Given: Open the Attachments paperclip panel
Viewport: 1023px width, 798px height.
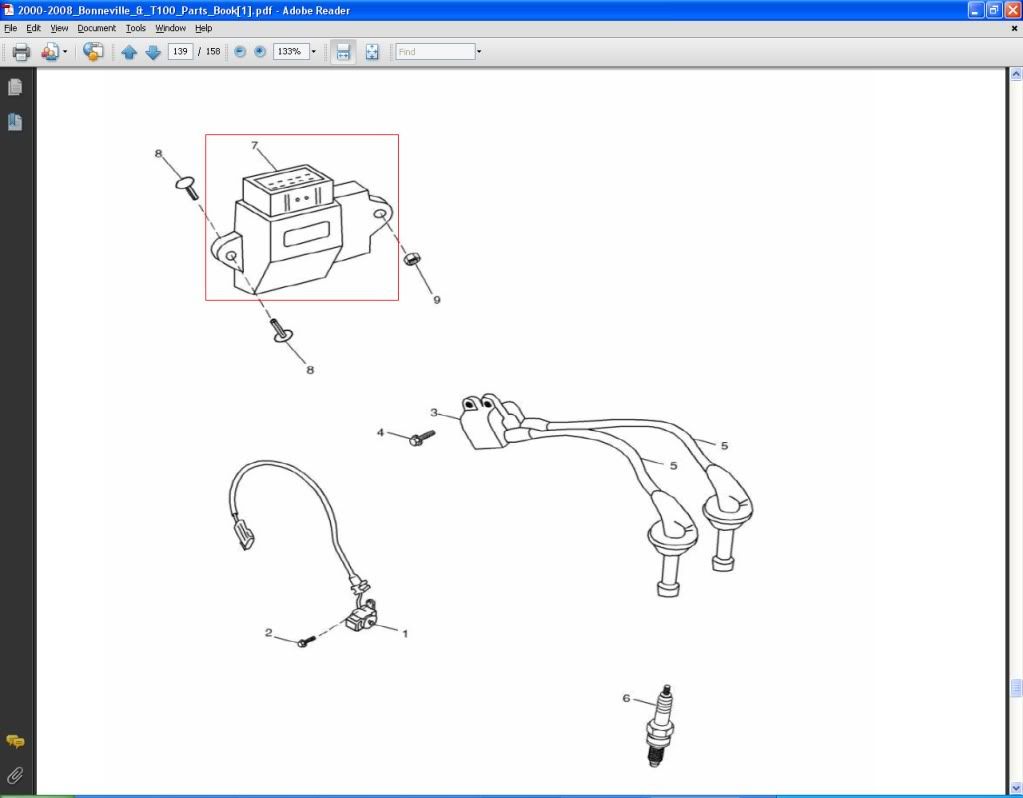Looking at the screenshot, I should (x=15, y=775).
